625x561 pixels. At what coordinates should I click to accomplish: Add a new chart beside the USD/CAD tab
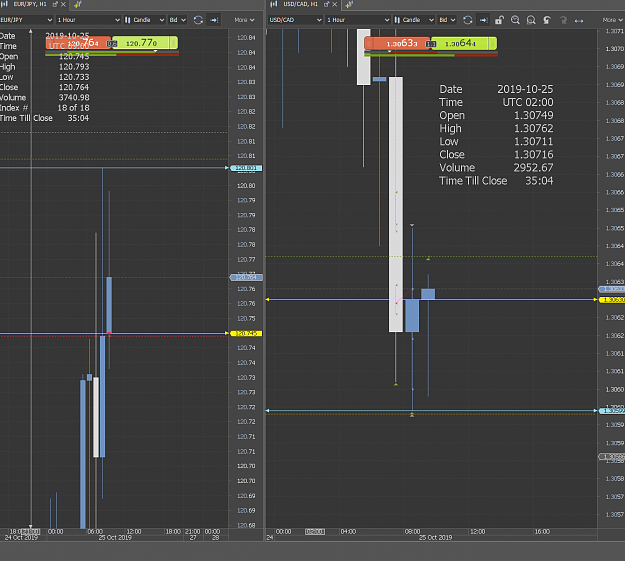click(349, 4)
